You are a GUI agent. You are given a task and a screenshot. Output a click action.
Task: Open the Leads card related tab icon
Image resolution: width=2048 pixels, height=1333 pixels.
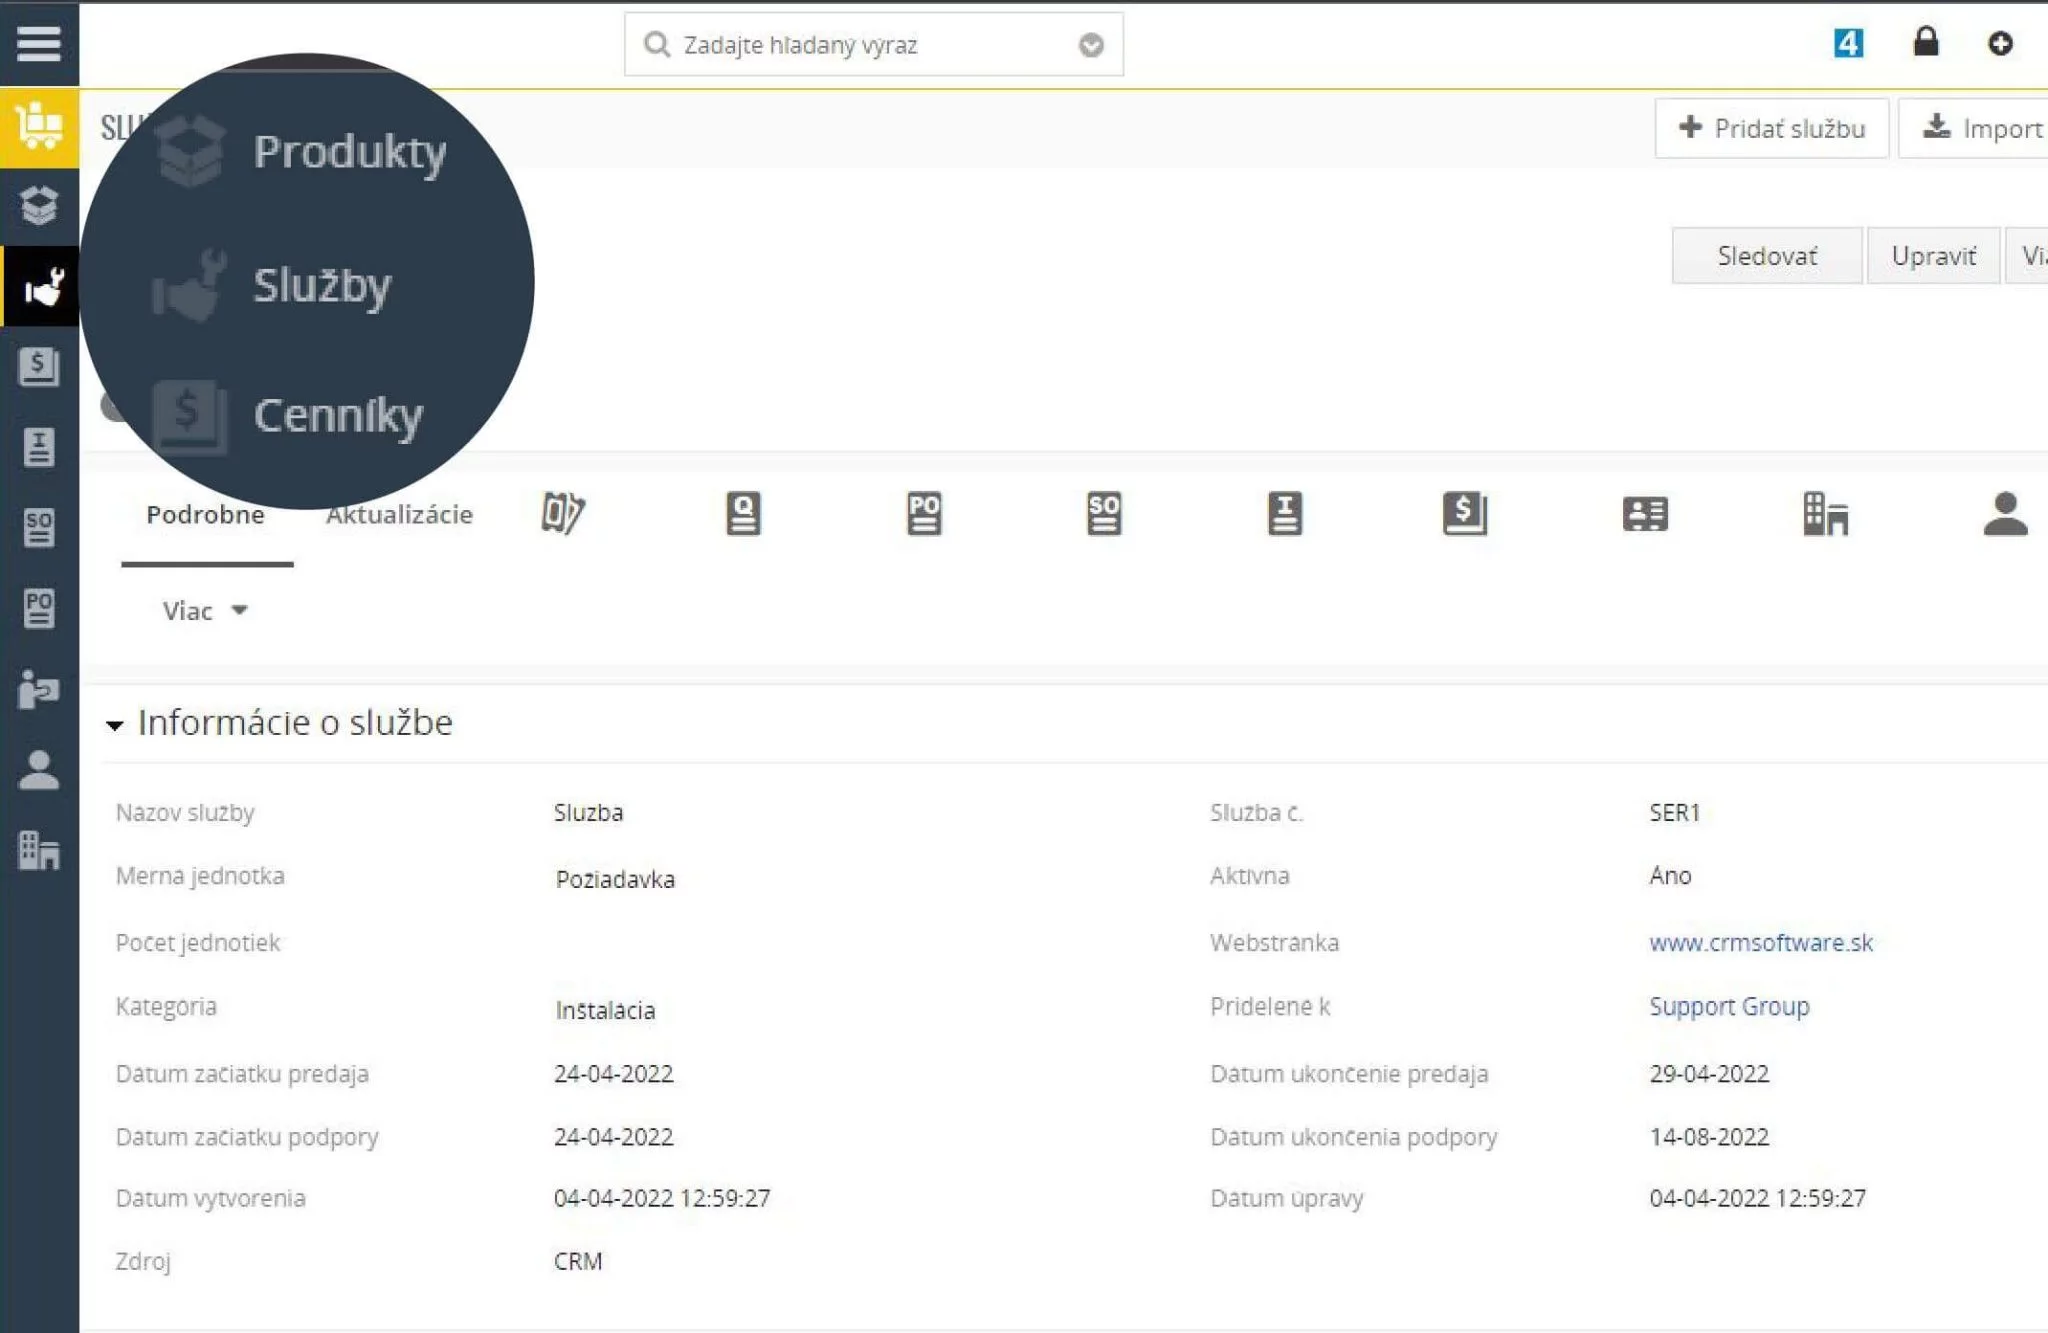[x=1645, y=513]
